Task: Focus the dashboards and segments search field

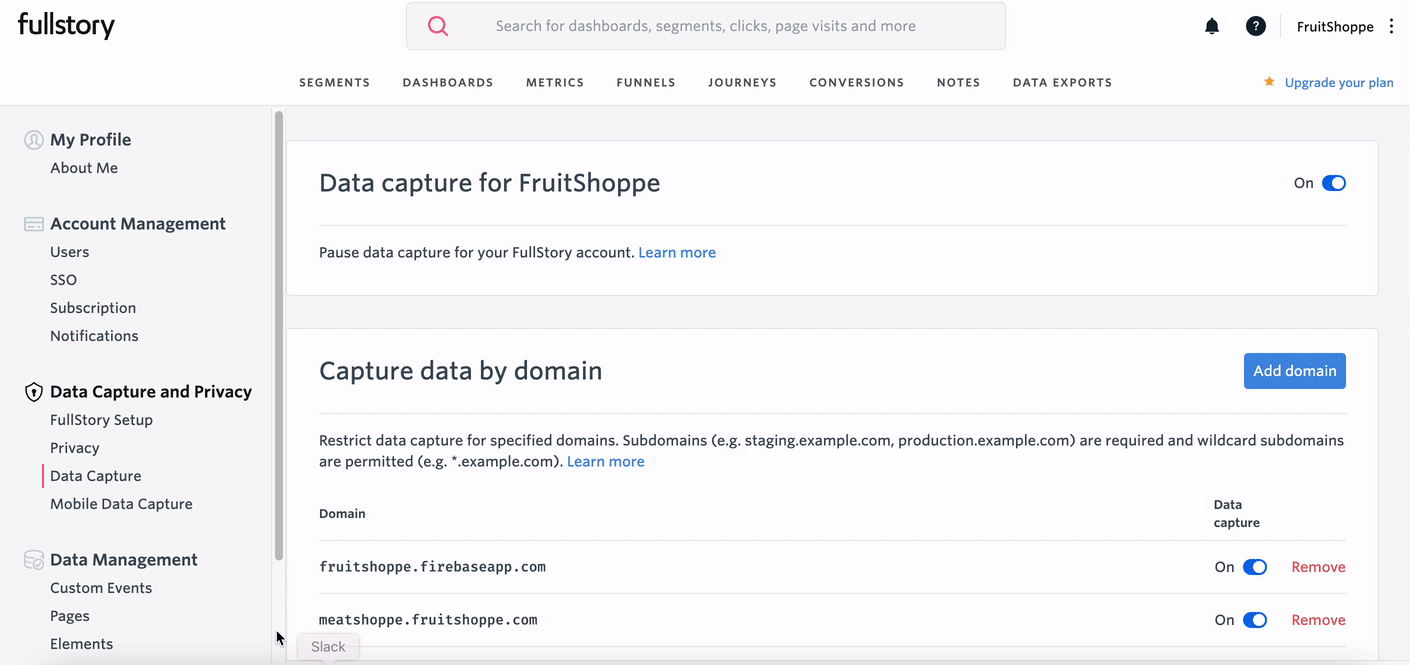Action: pos(706,26)
